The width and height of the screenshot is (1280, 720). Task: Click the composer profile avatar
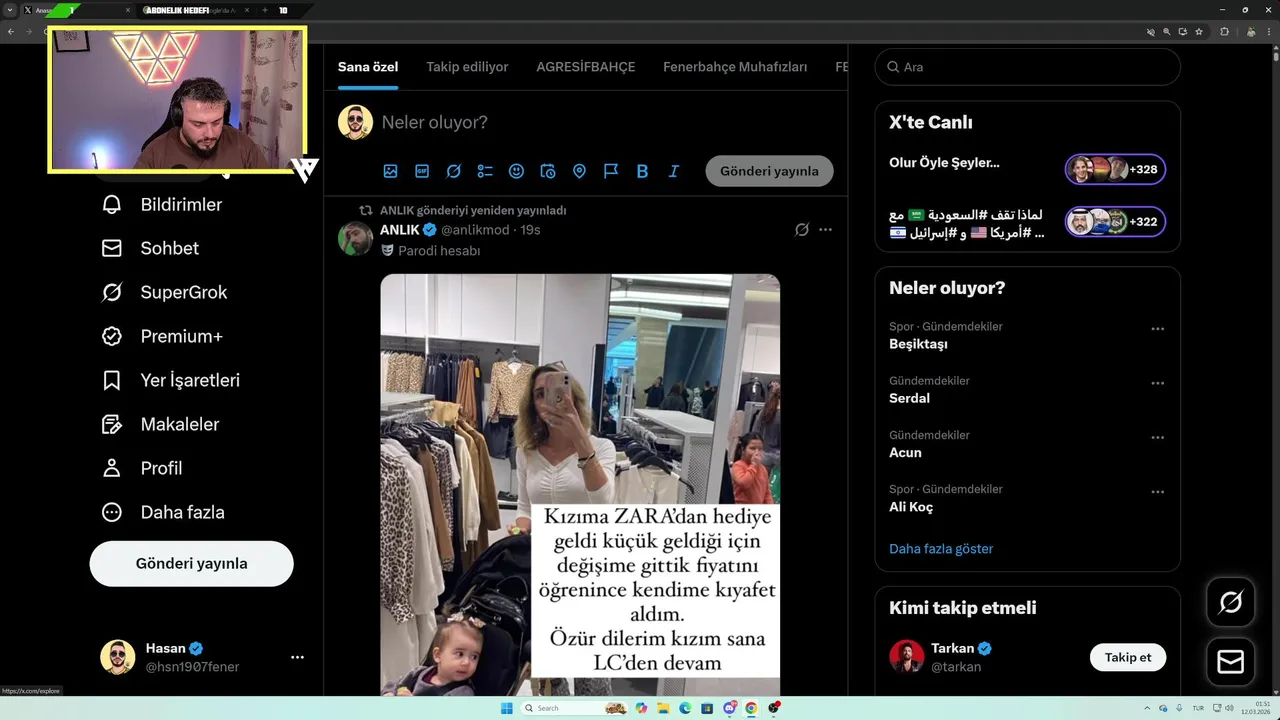click(x=355, y=122)
